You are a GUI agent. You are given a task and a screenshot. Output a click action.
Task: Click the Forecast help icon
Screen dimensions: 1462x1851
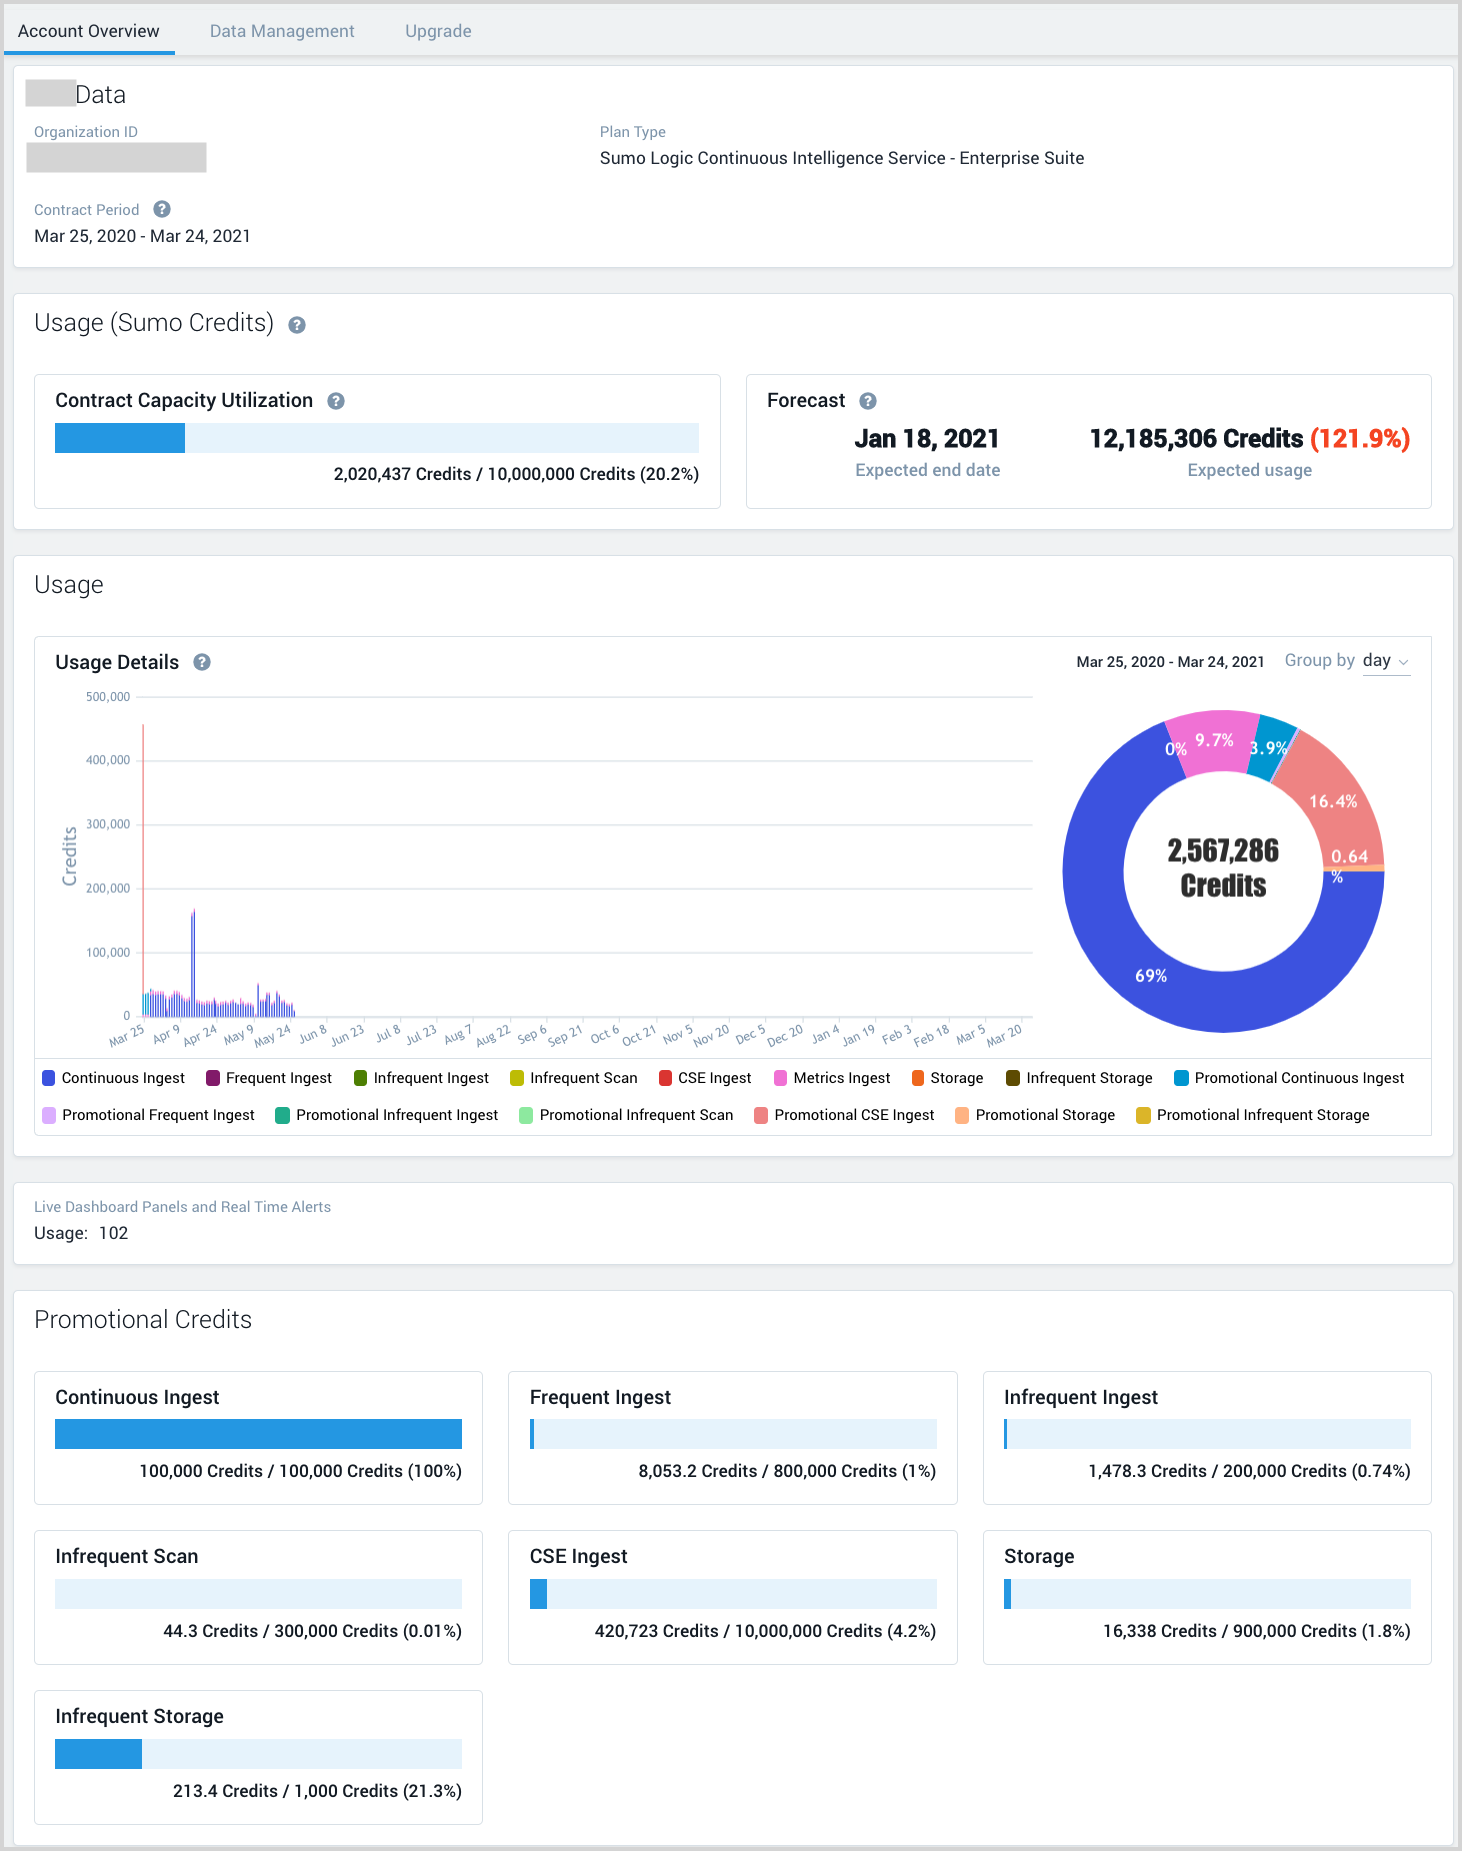868,401
